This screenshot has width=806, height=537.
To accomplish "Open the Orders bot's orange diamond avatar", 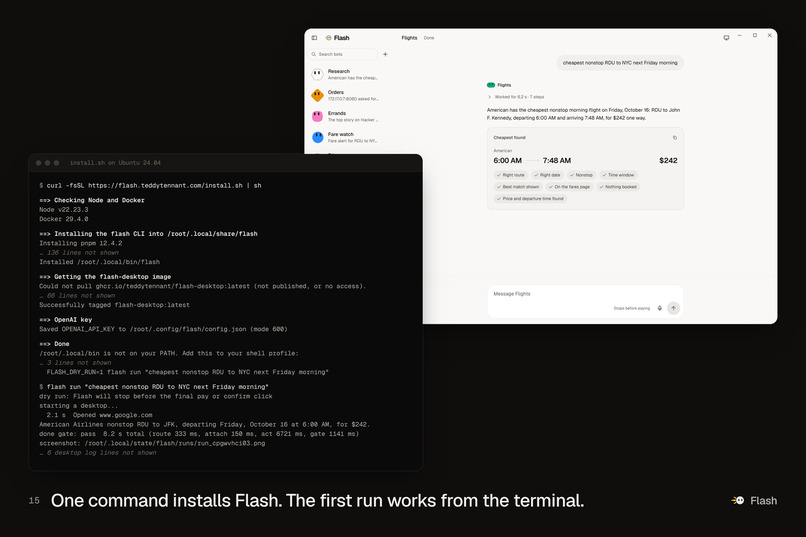I will tap(317, 95).
